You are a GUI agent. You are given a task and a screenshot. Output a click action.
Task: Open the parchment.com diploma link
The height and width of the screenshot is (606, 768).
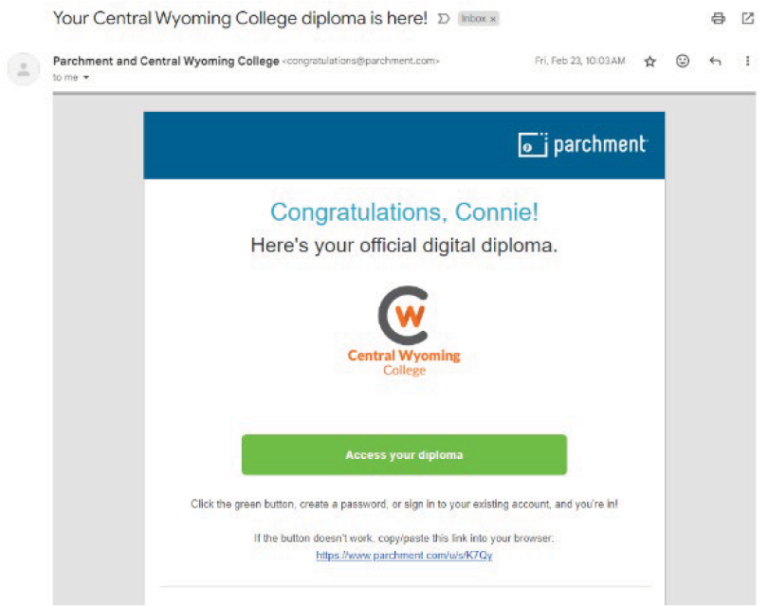click(x=404, y=555)
